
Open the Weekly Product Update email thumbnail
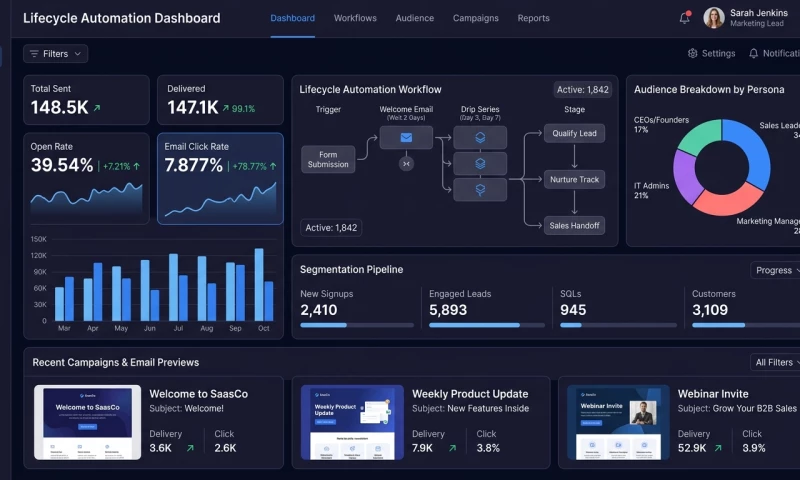352,422
